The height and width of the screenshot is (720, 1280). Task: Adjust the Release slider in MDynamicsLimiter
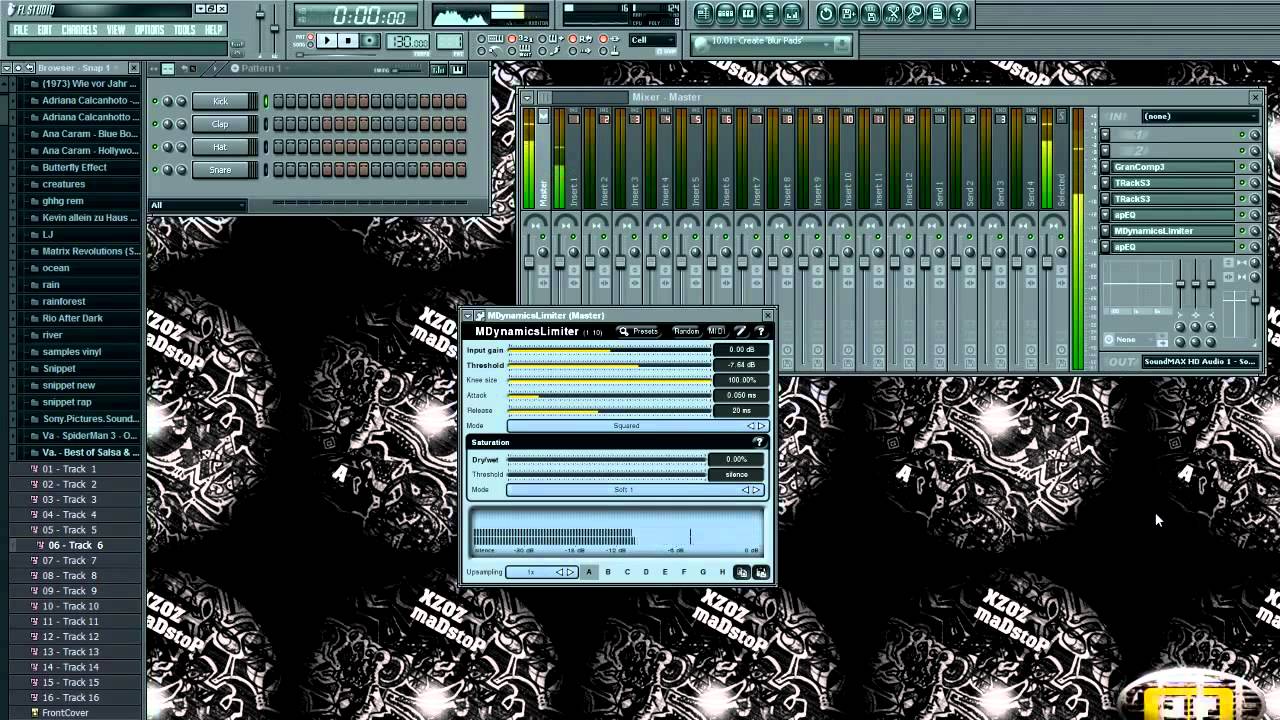609,410
